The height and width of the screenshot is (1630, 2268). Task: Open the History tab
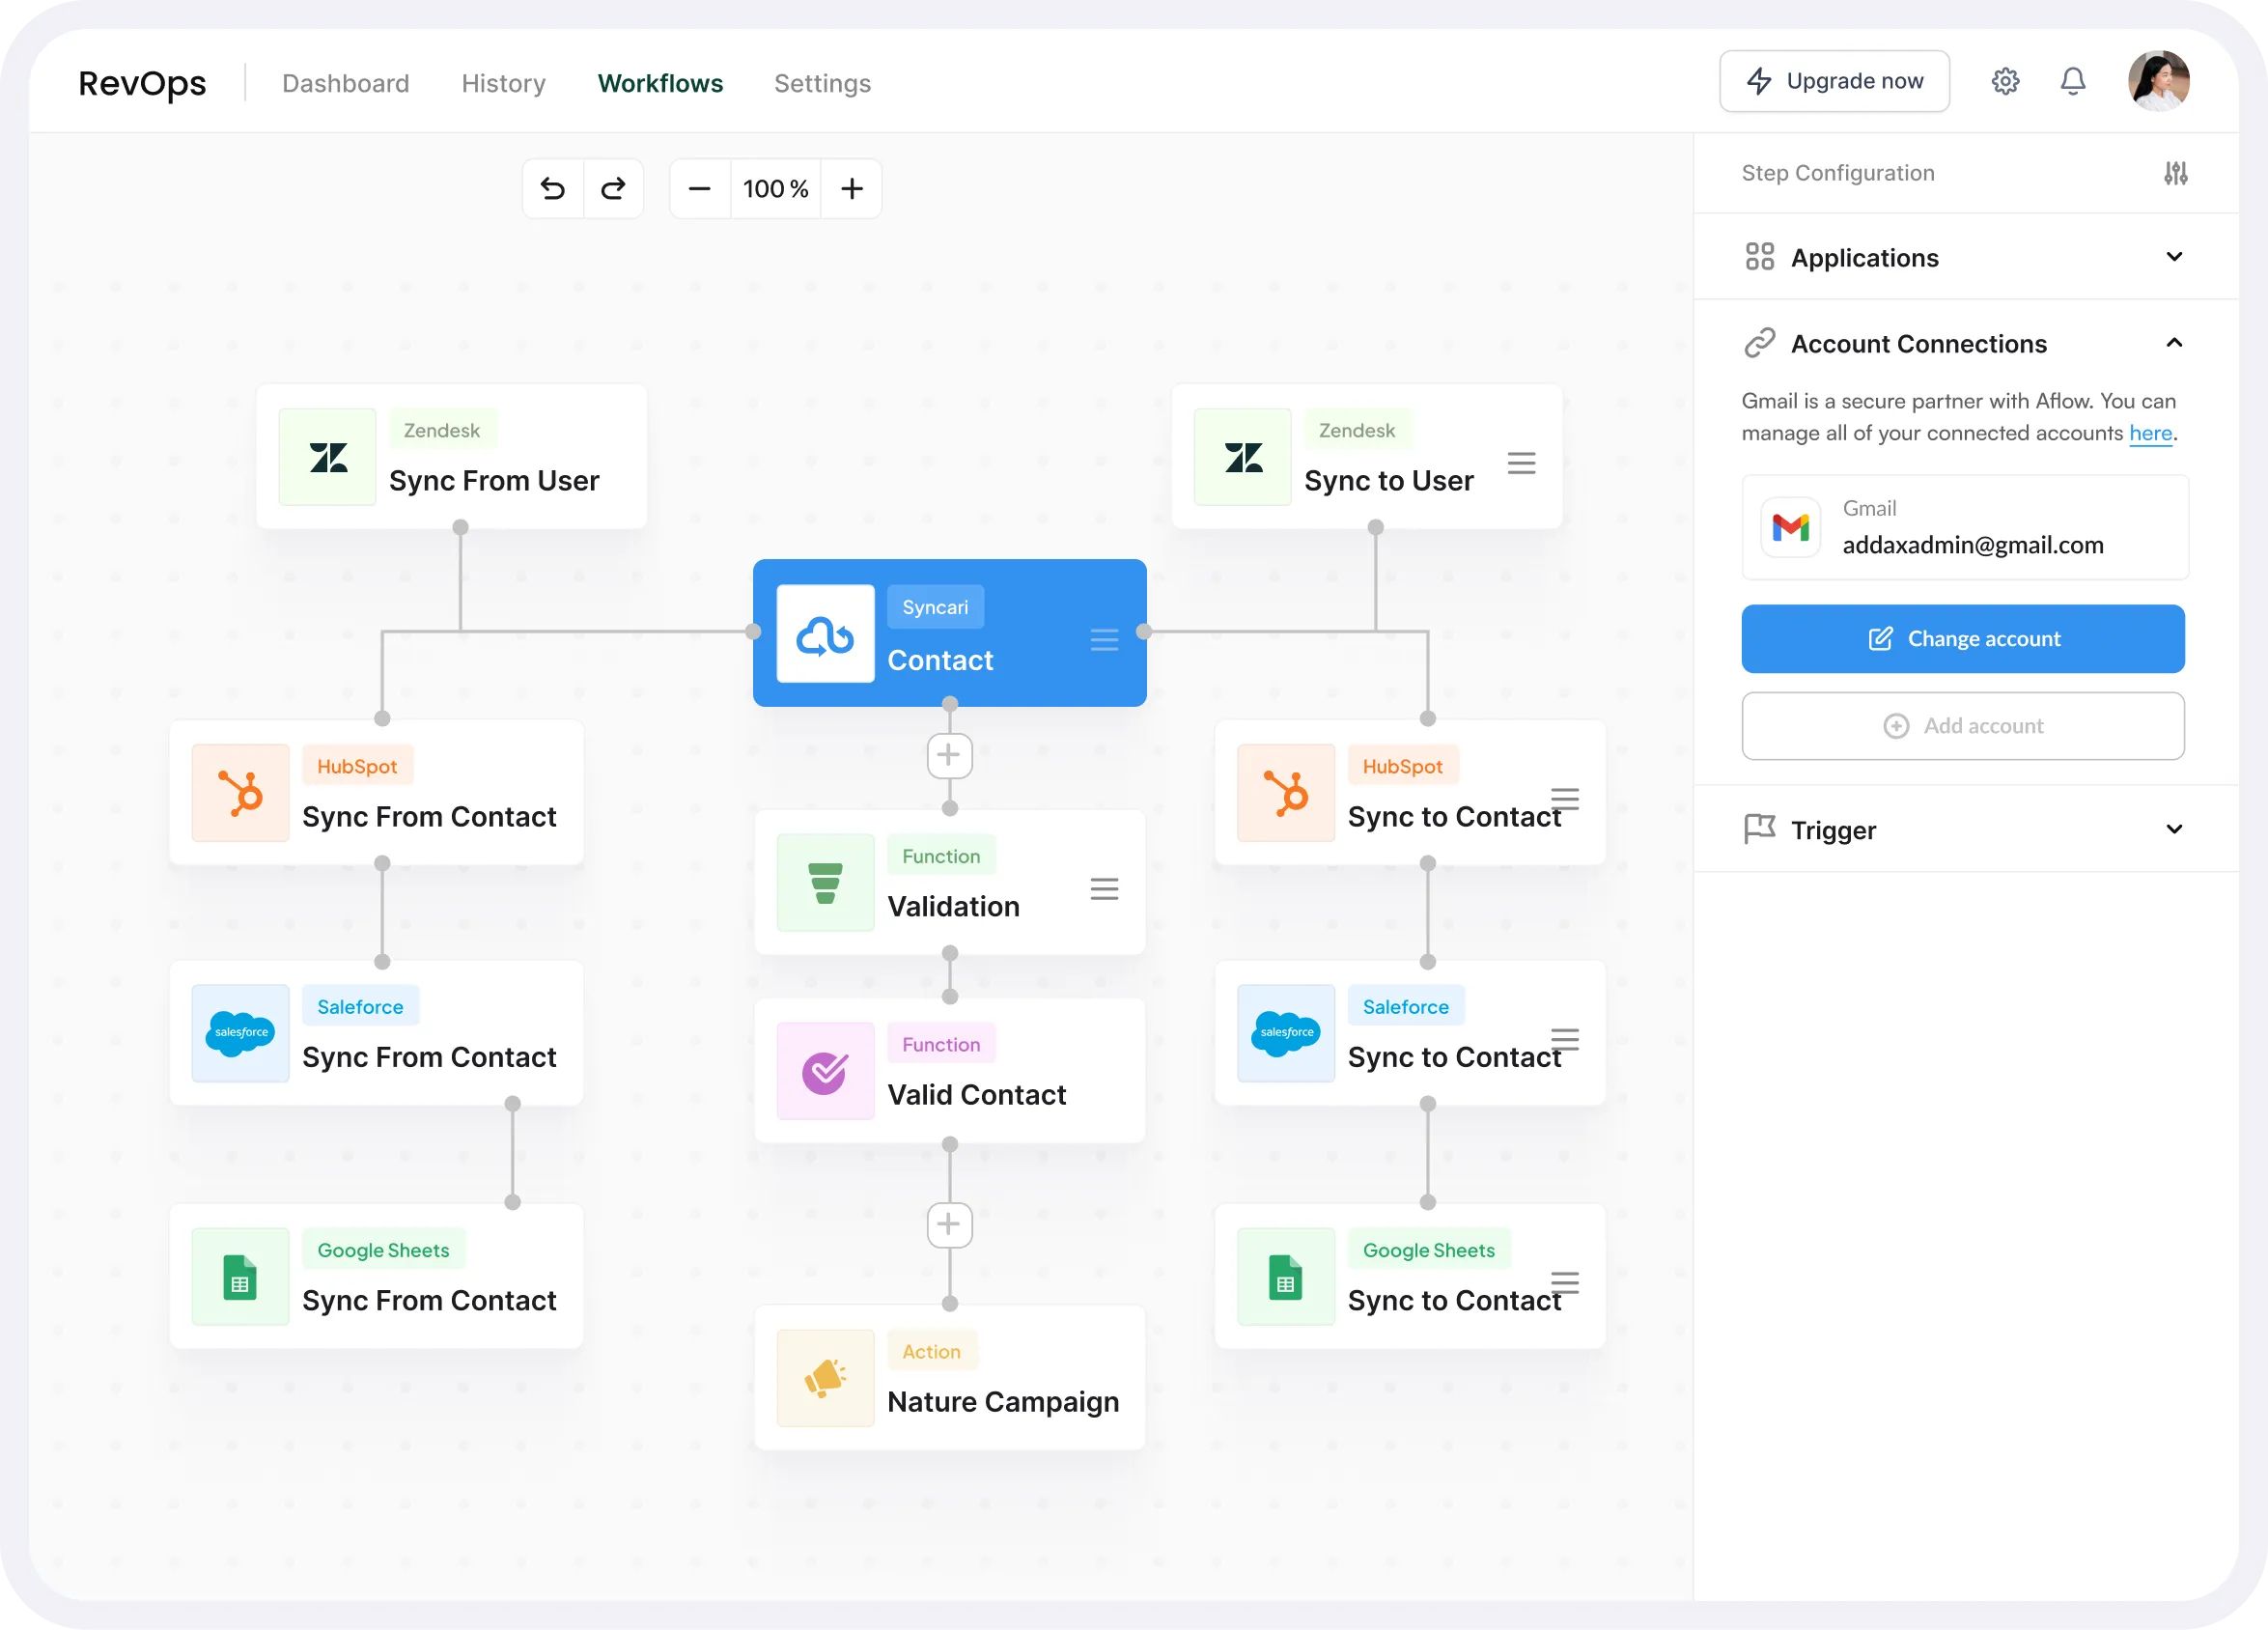point(503,83)
